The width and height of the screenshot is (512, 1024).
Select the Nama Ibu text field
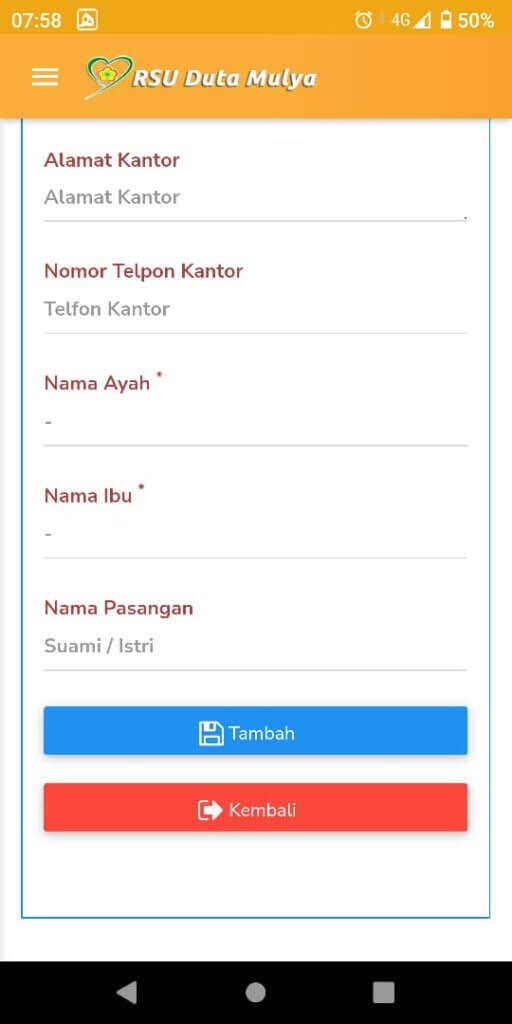coord(255,535)
